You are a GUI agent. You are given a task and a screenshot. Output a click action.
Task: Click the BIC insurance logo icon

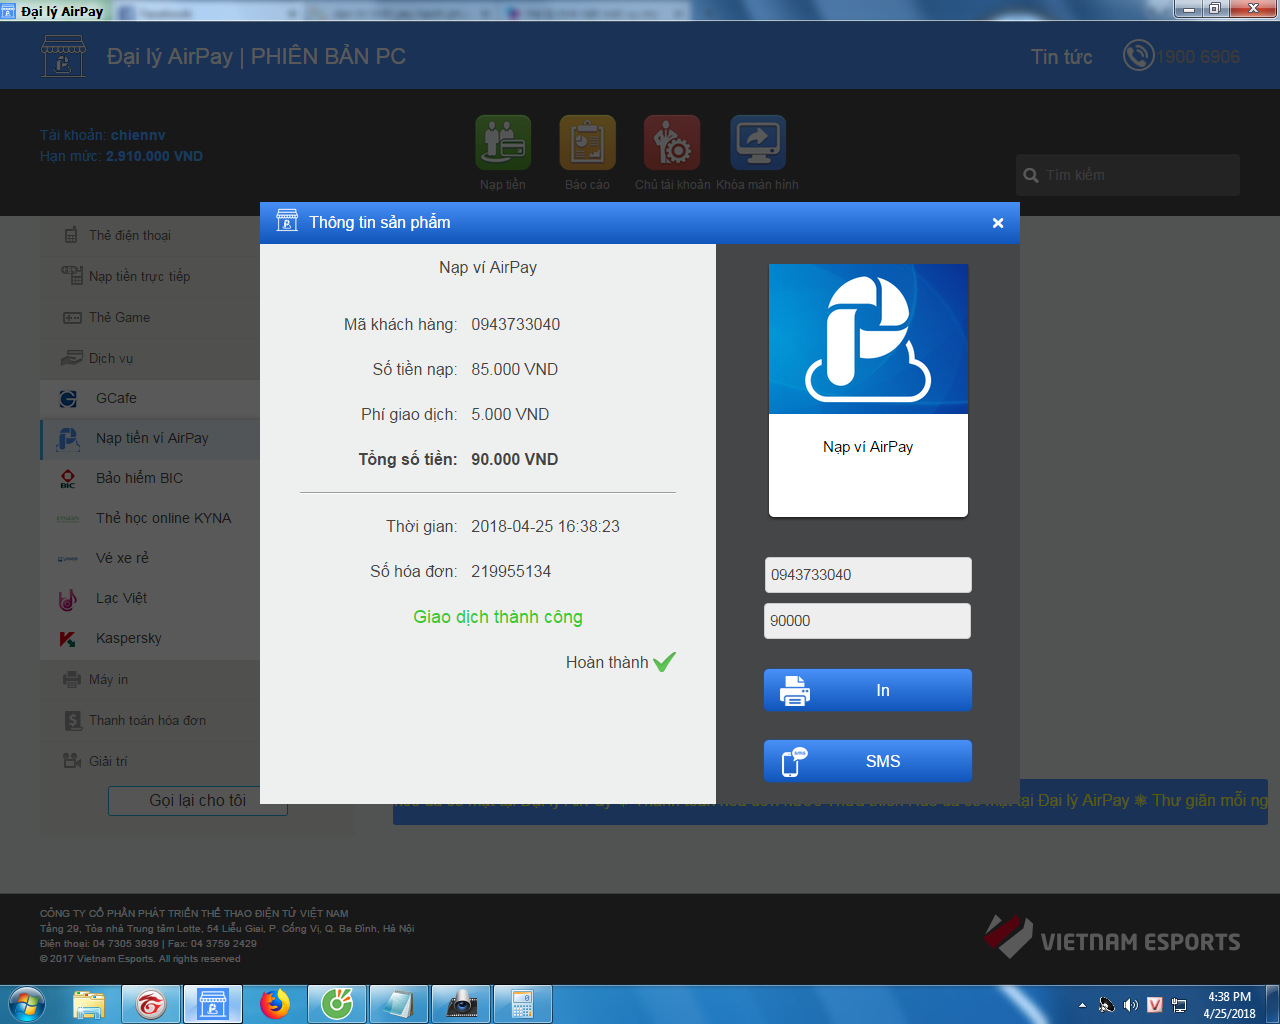[x=68, y=479]
